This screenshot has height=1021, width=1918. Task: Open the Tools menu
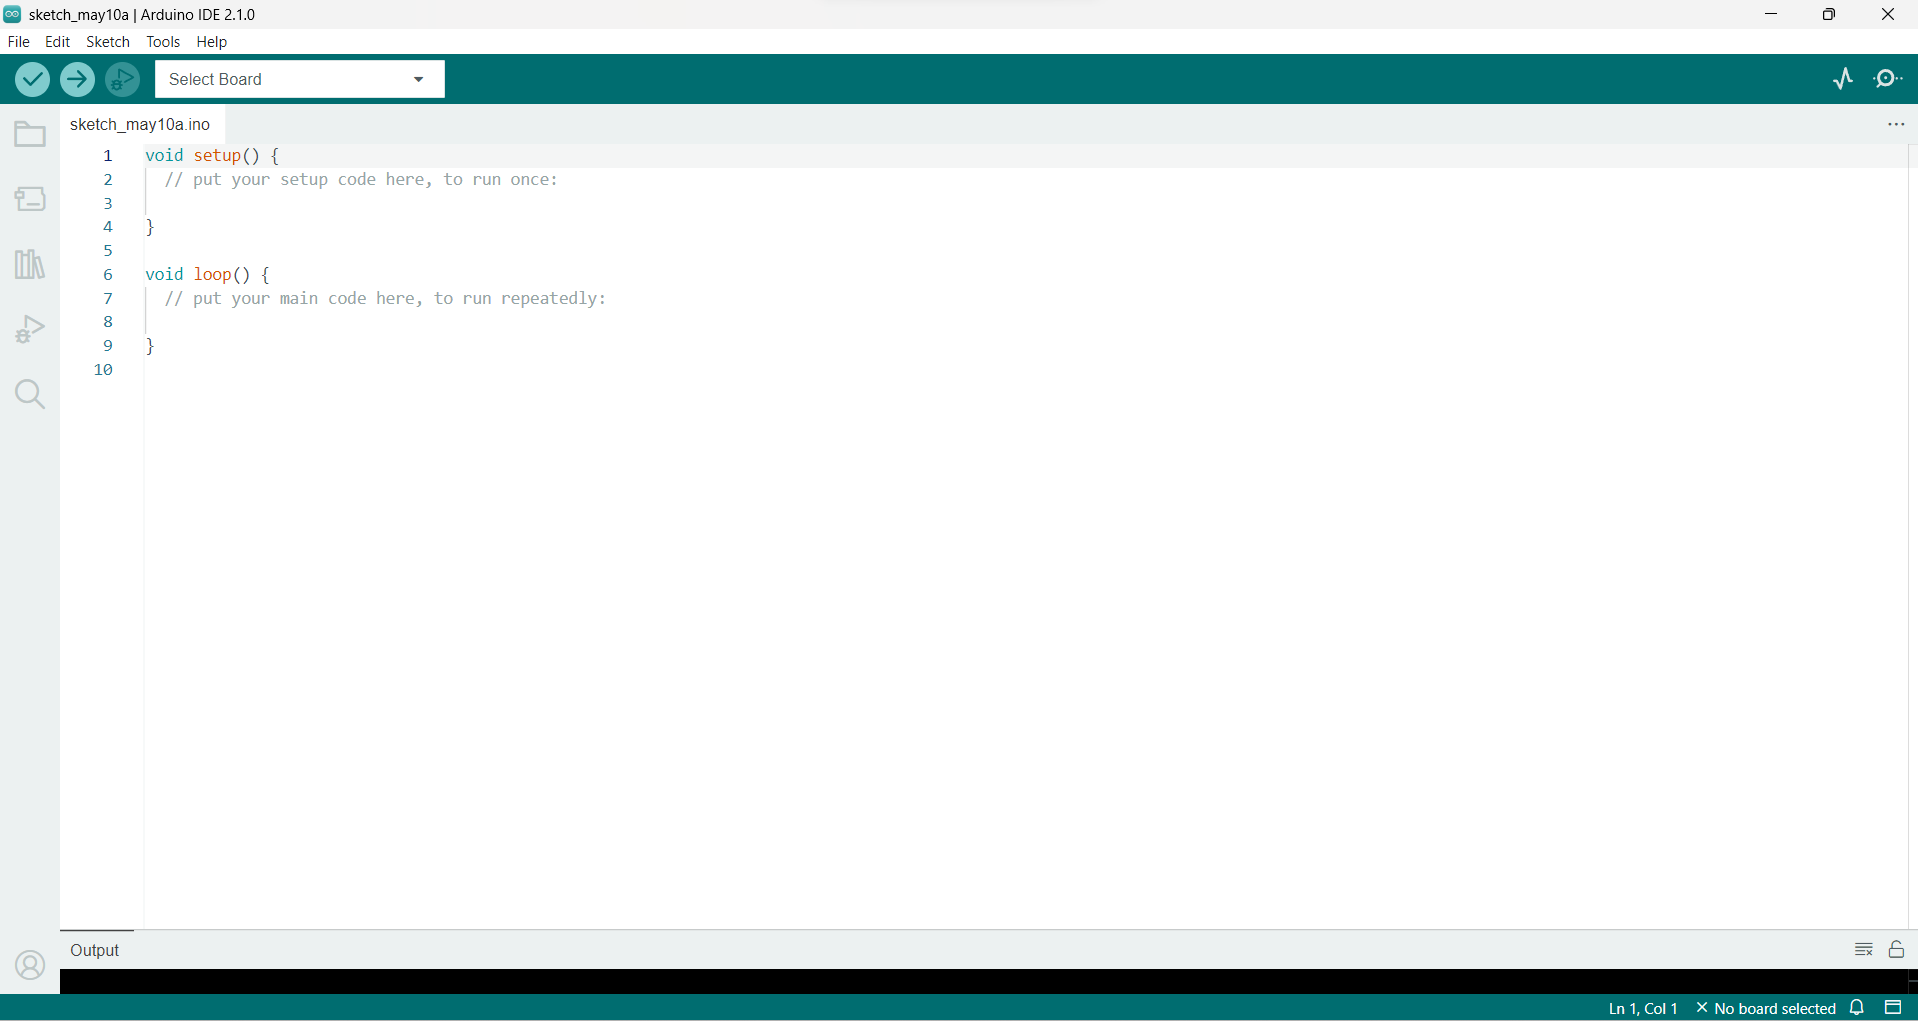point(163,42)
